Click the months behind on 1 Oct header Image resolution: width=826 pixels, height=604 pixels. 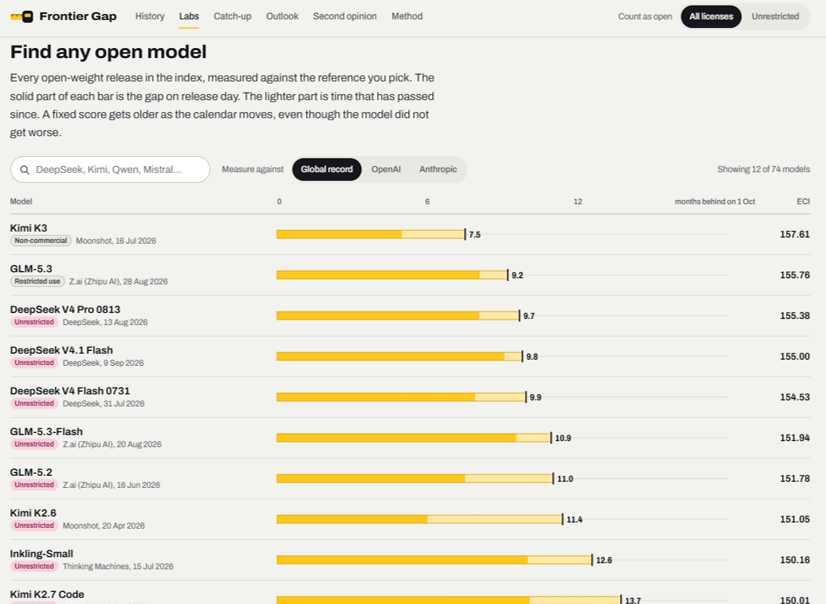click(x=715, y=202)
